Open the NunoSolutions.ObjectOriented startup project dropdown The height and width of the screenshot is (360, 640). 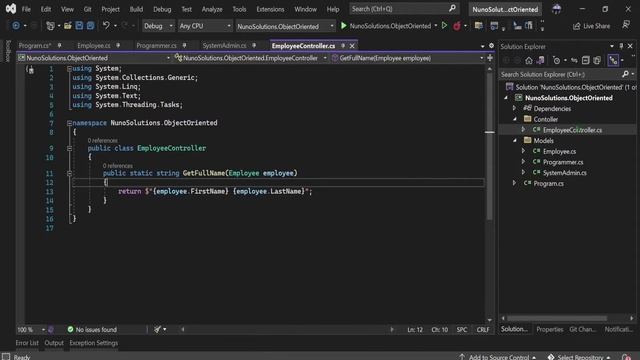tap(285, 26)
